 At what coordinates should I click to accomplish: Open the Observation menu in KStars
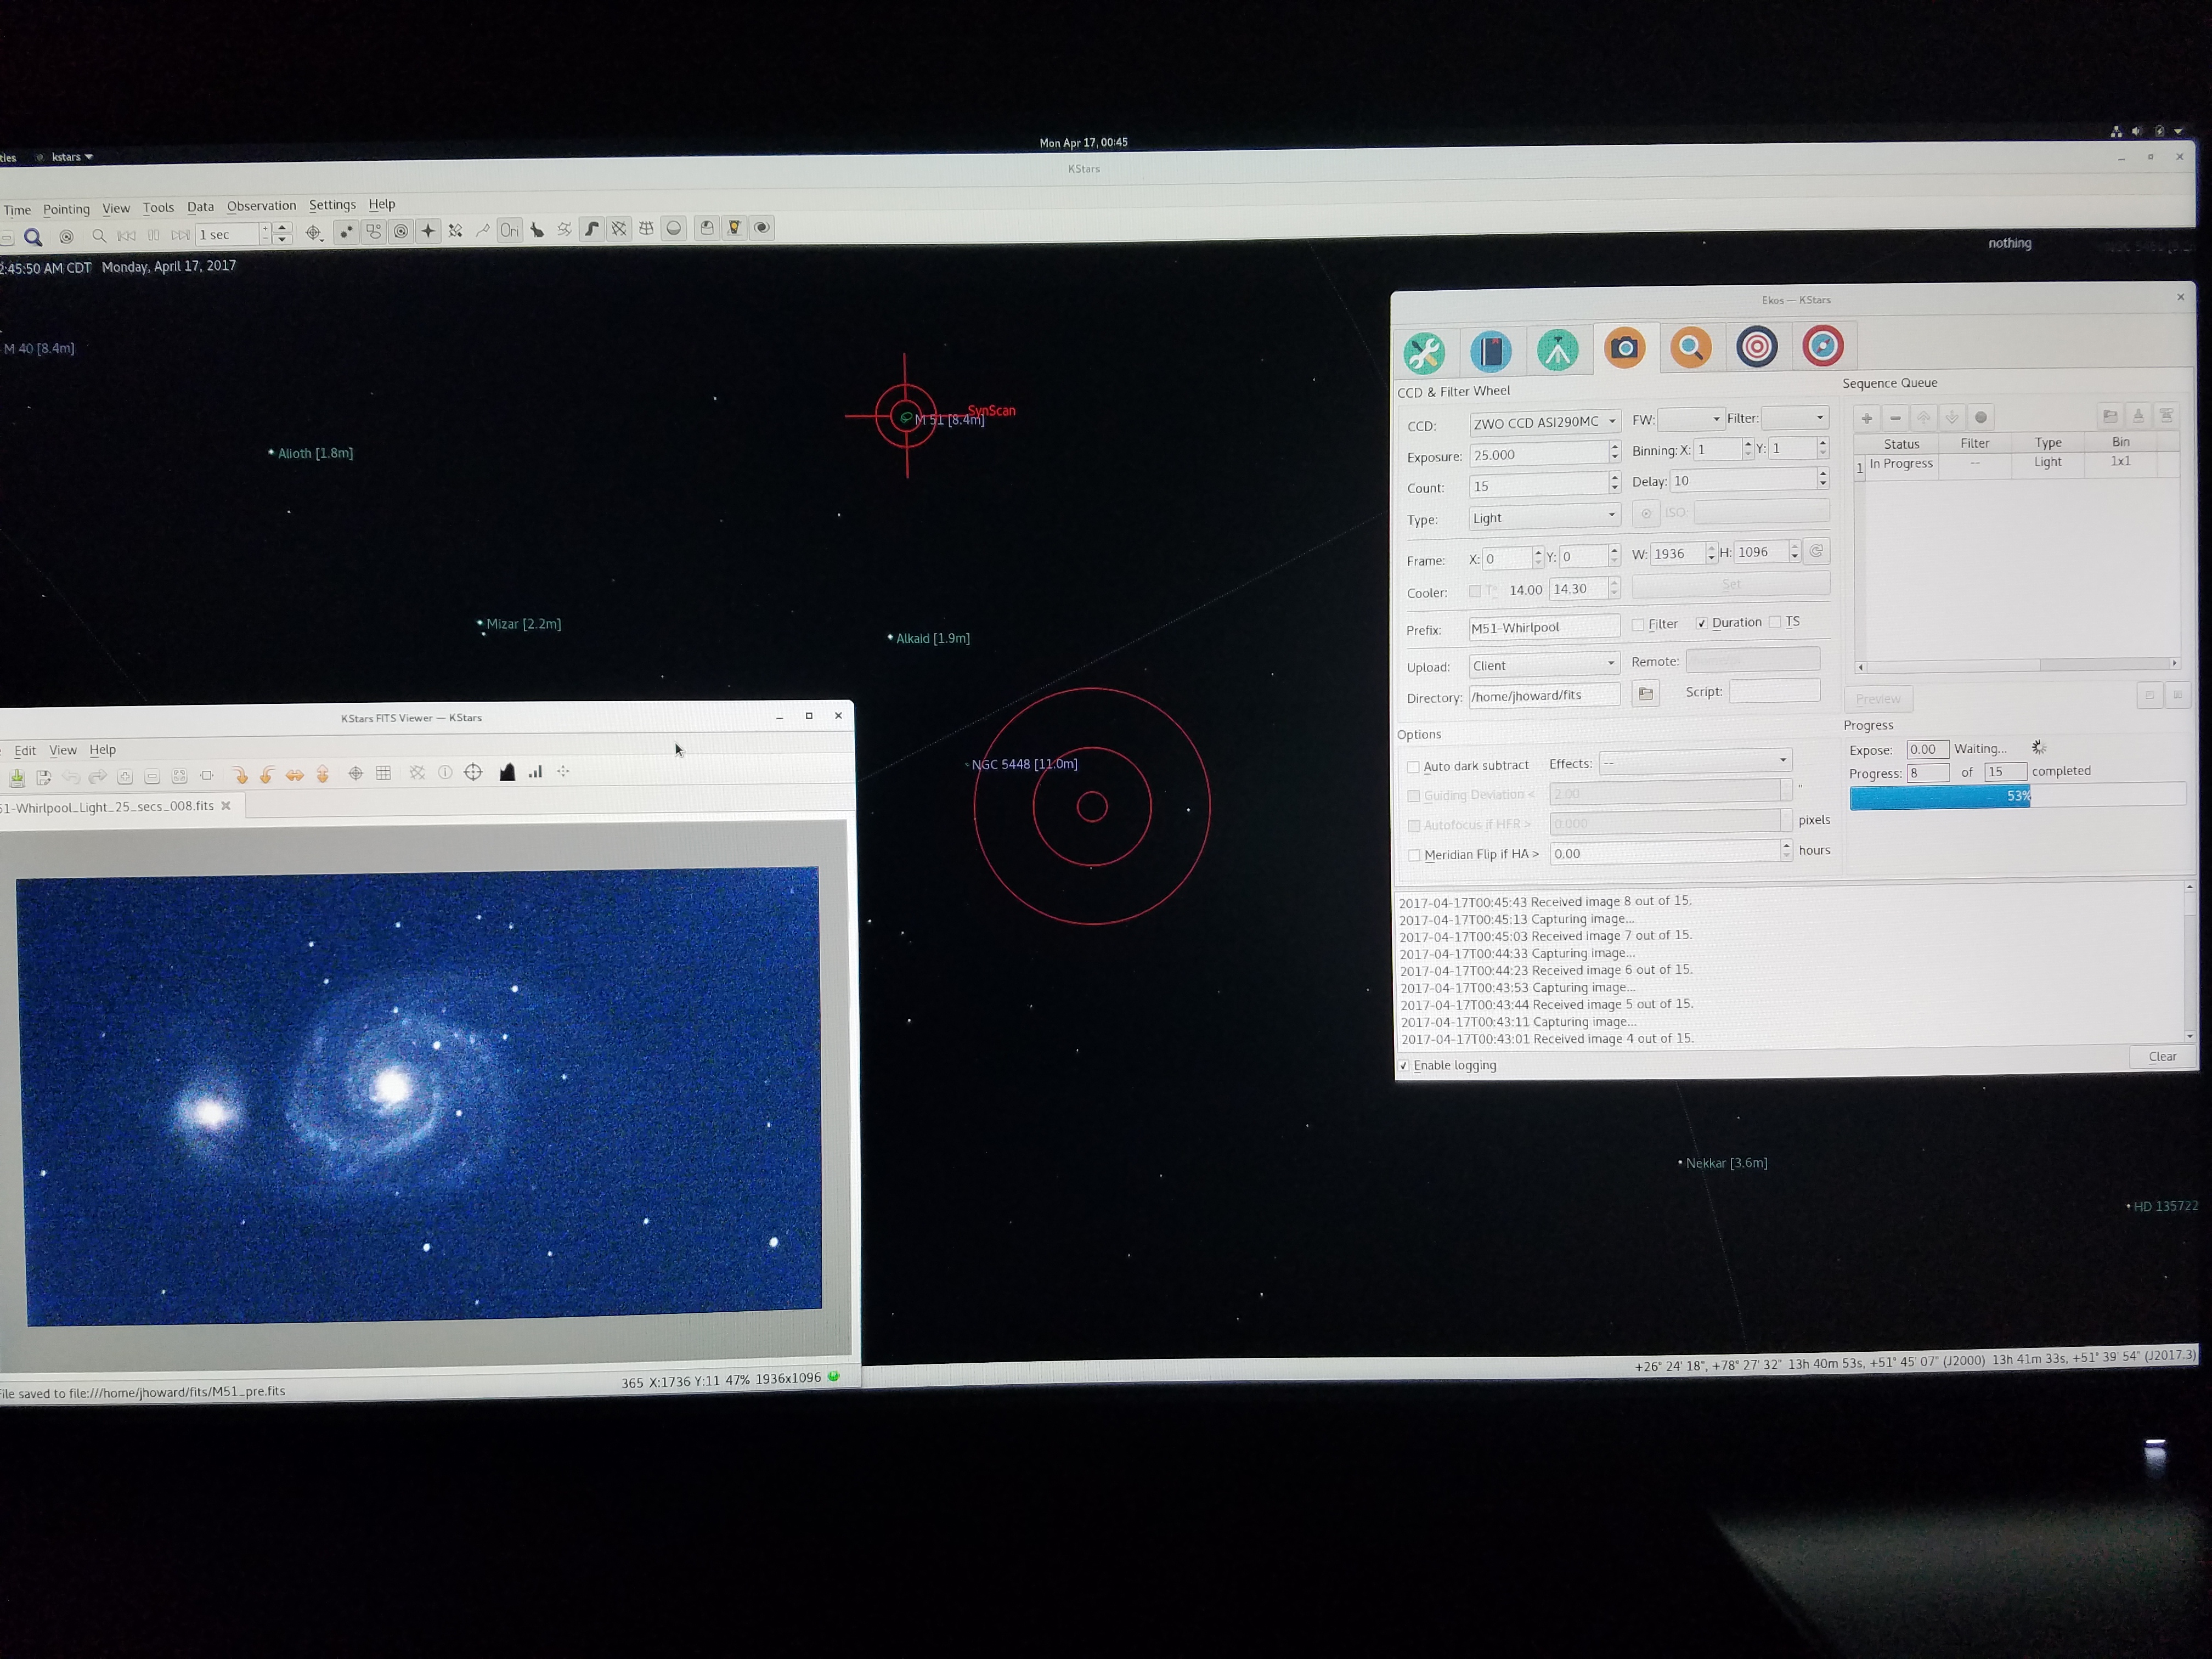pos(261,206)
